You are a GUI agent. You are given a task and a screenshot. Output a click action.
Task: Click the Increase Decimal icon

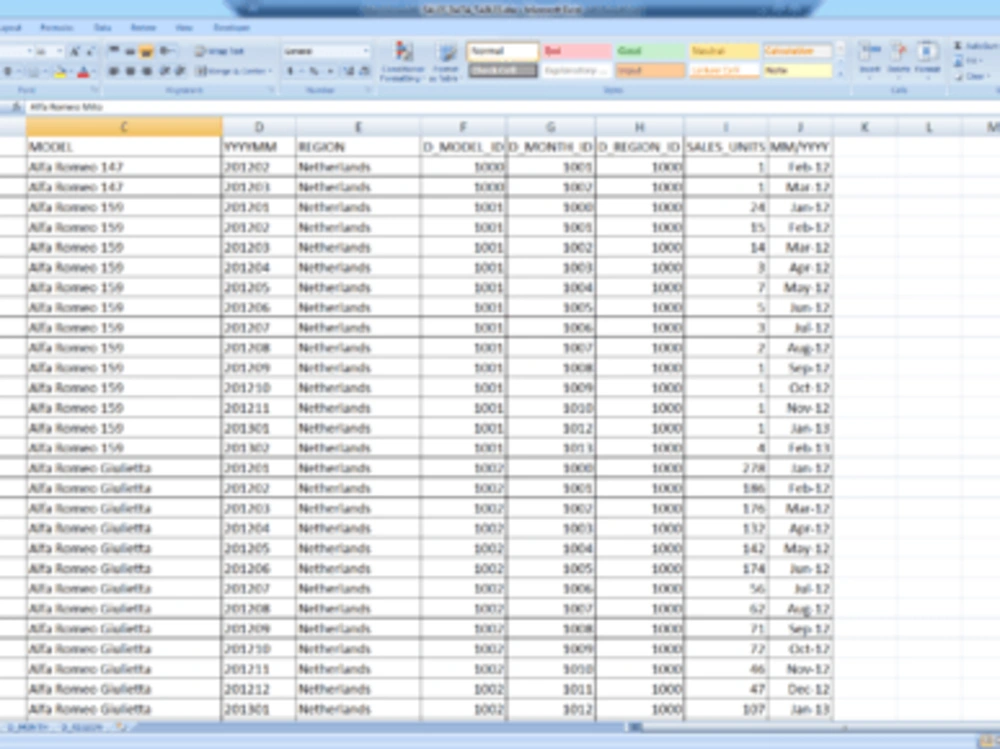(x=348, y=71)
